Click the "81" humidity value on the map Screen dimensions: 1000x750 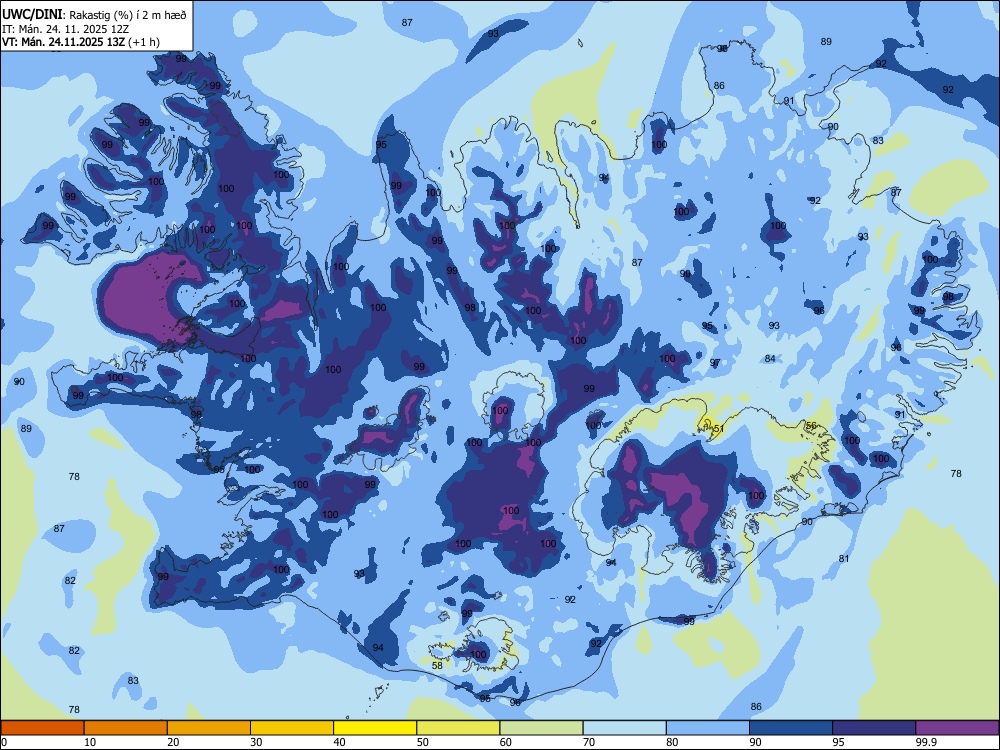(x=844, y=559)
